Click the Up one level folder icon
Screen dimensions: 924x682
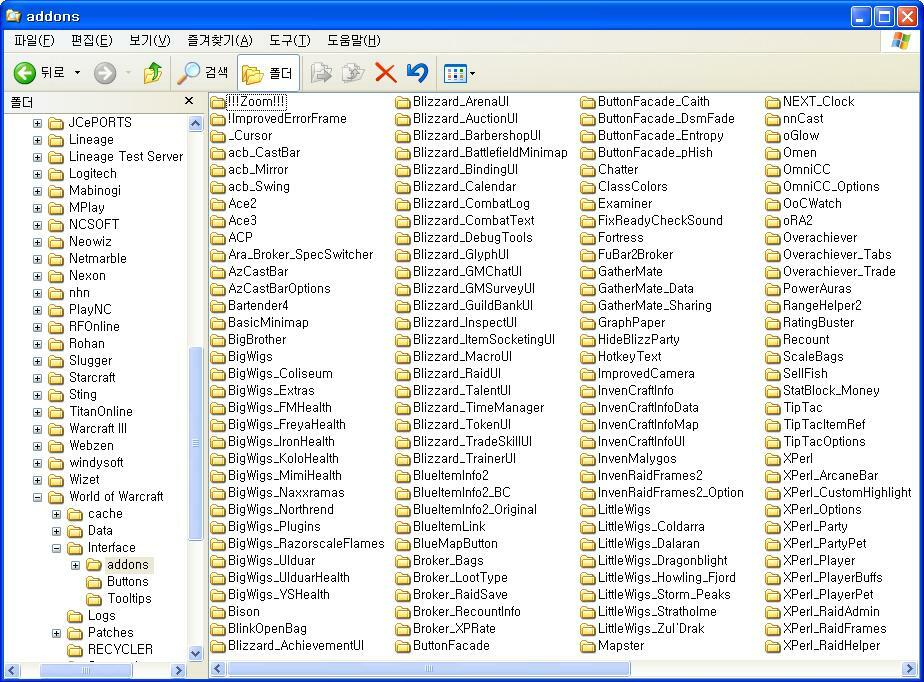click(153, 73)
